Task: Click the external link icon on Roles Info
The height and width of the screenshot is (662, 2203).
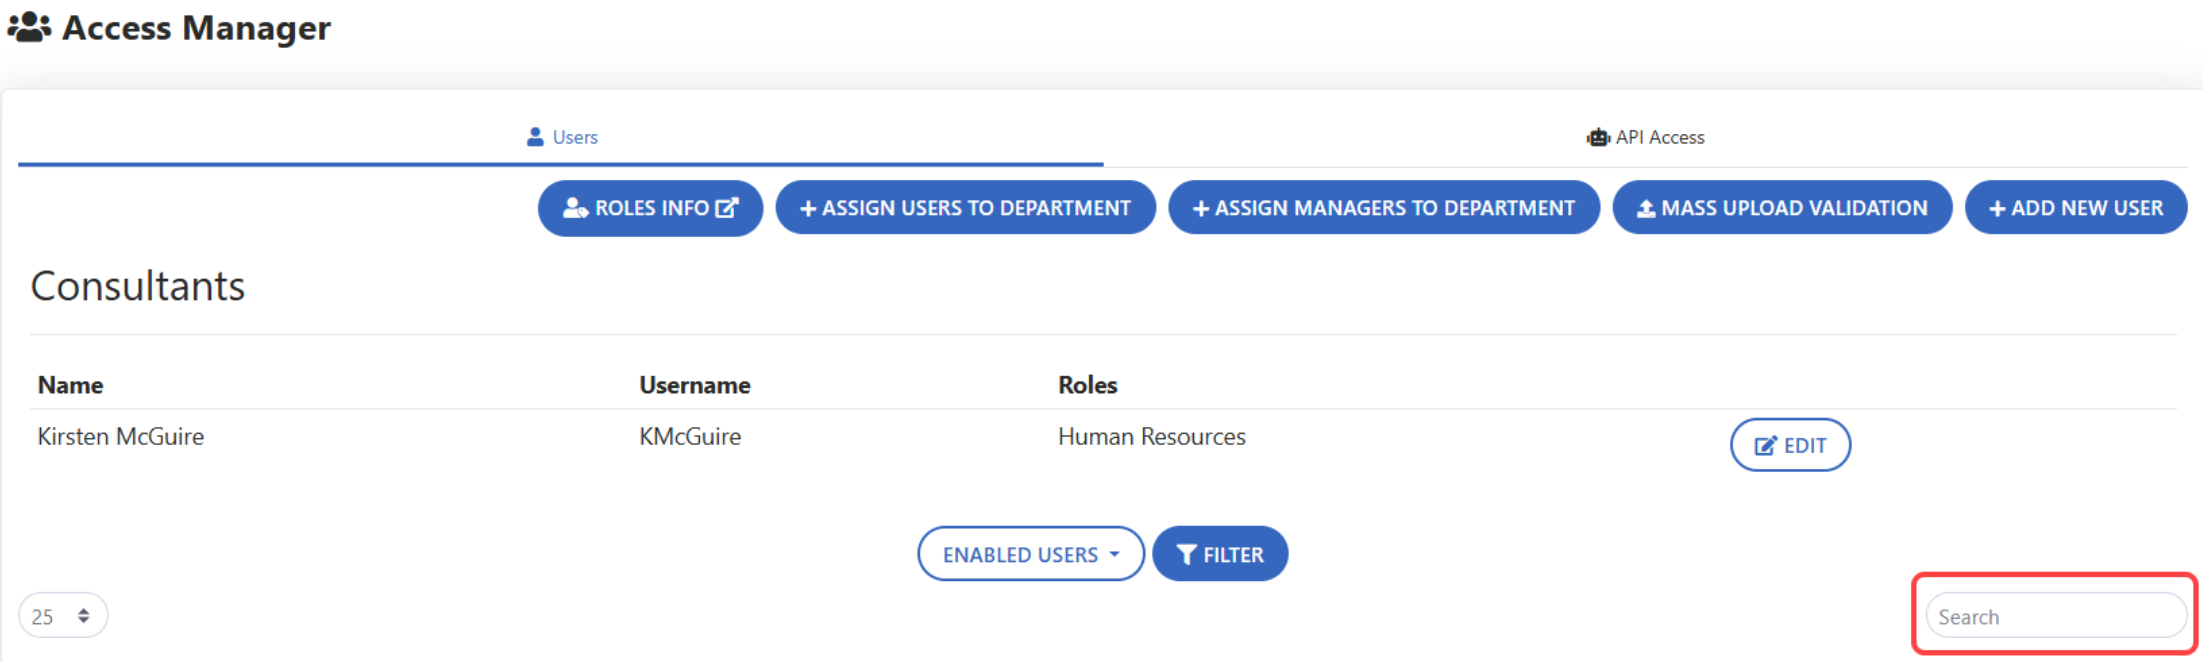Action: tap(727, 208)
